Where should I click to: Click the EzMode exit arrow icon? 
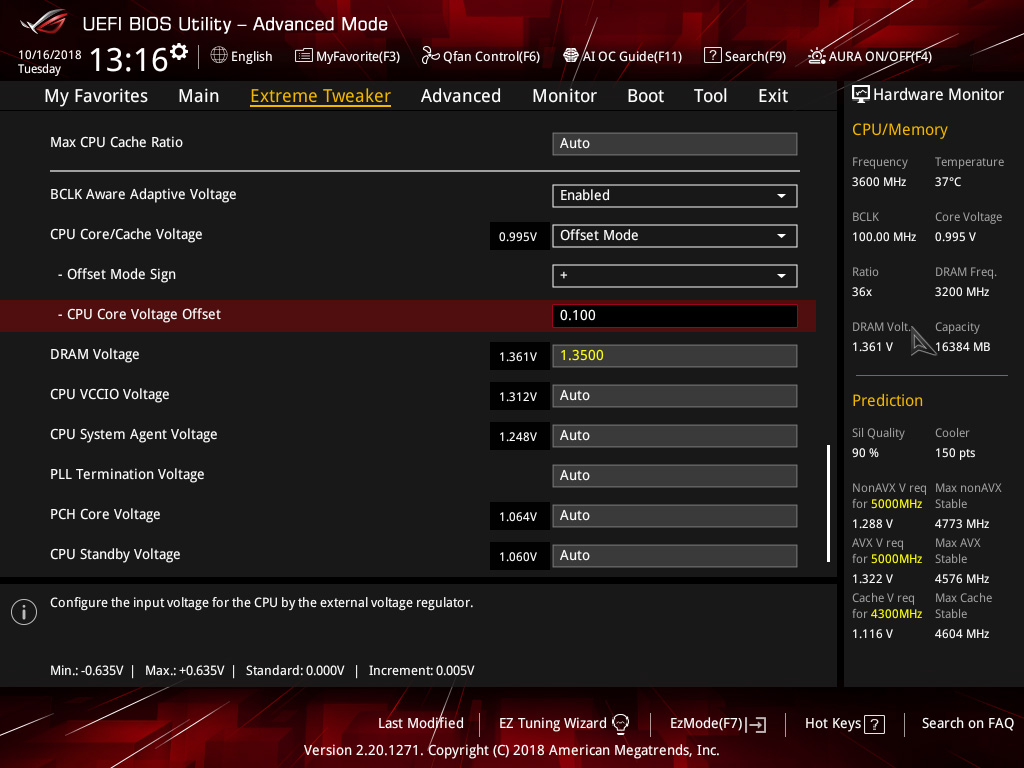tap(756, 724)
